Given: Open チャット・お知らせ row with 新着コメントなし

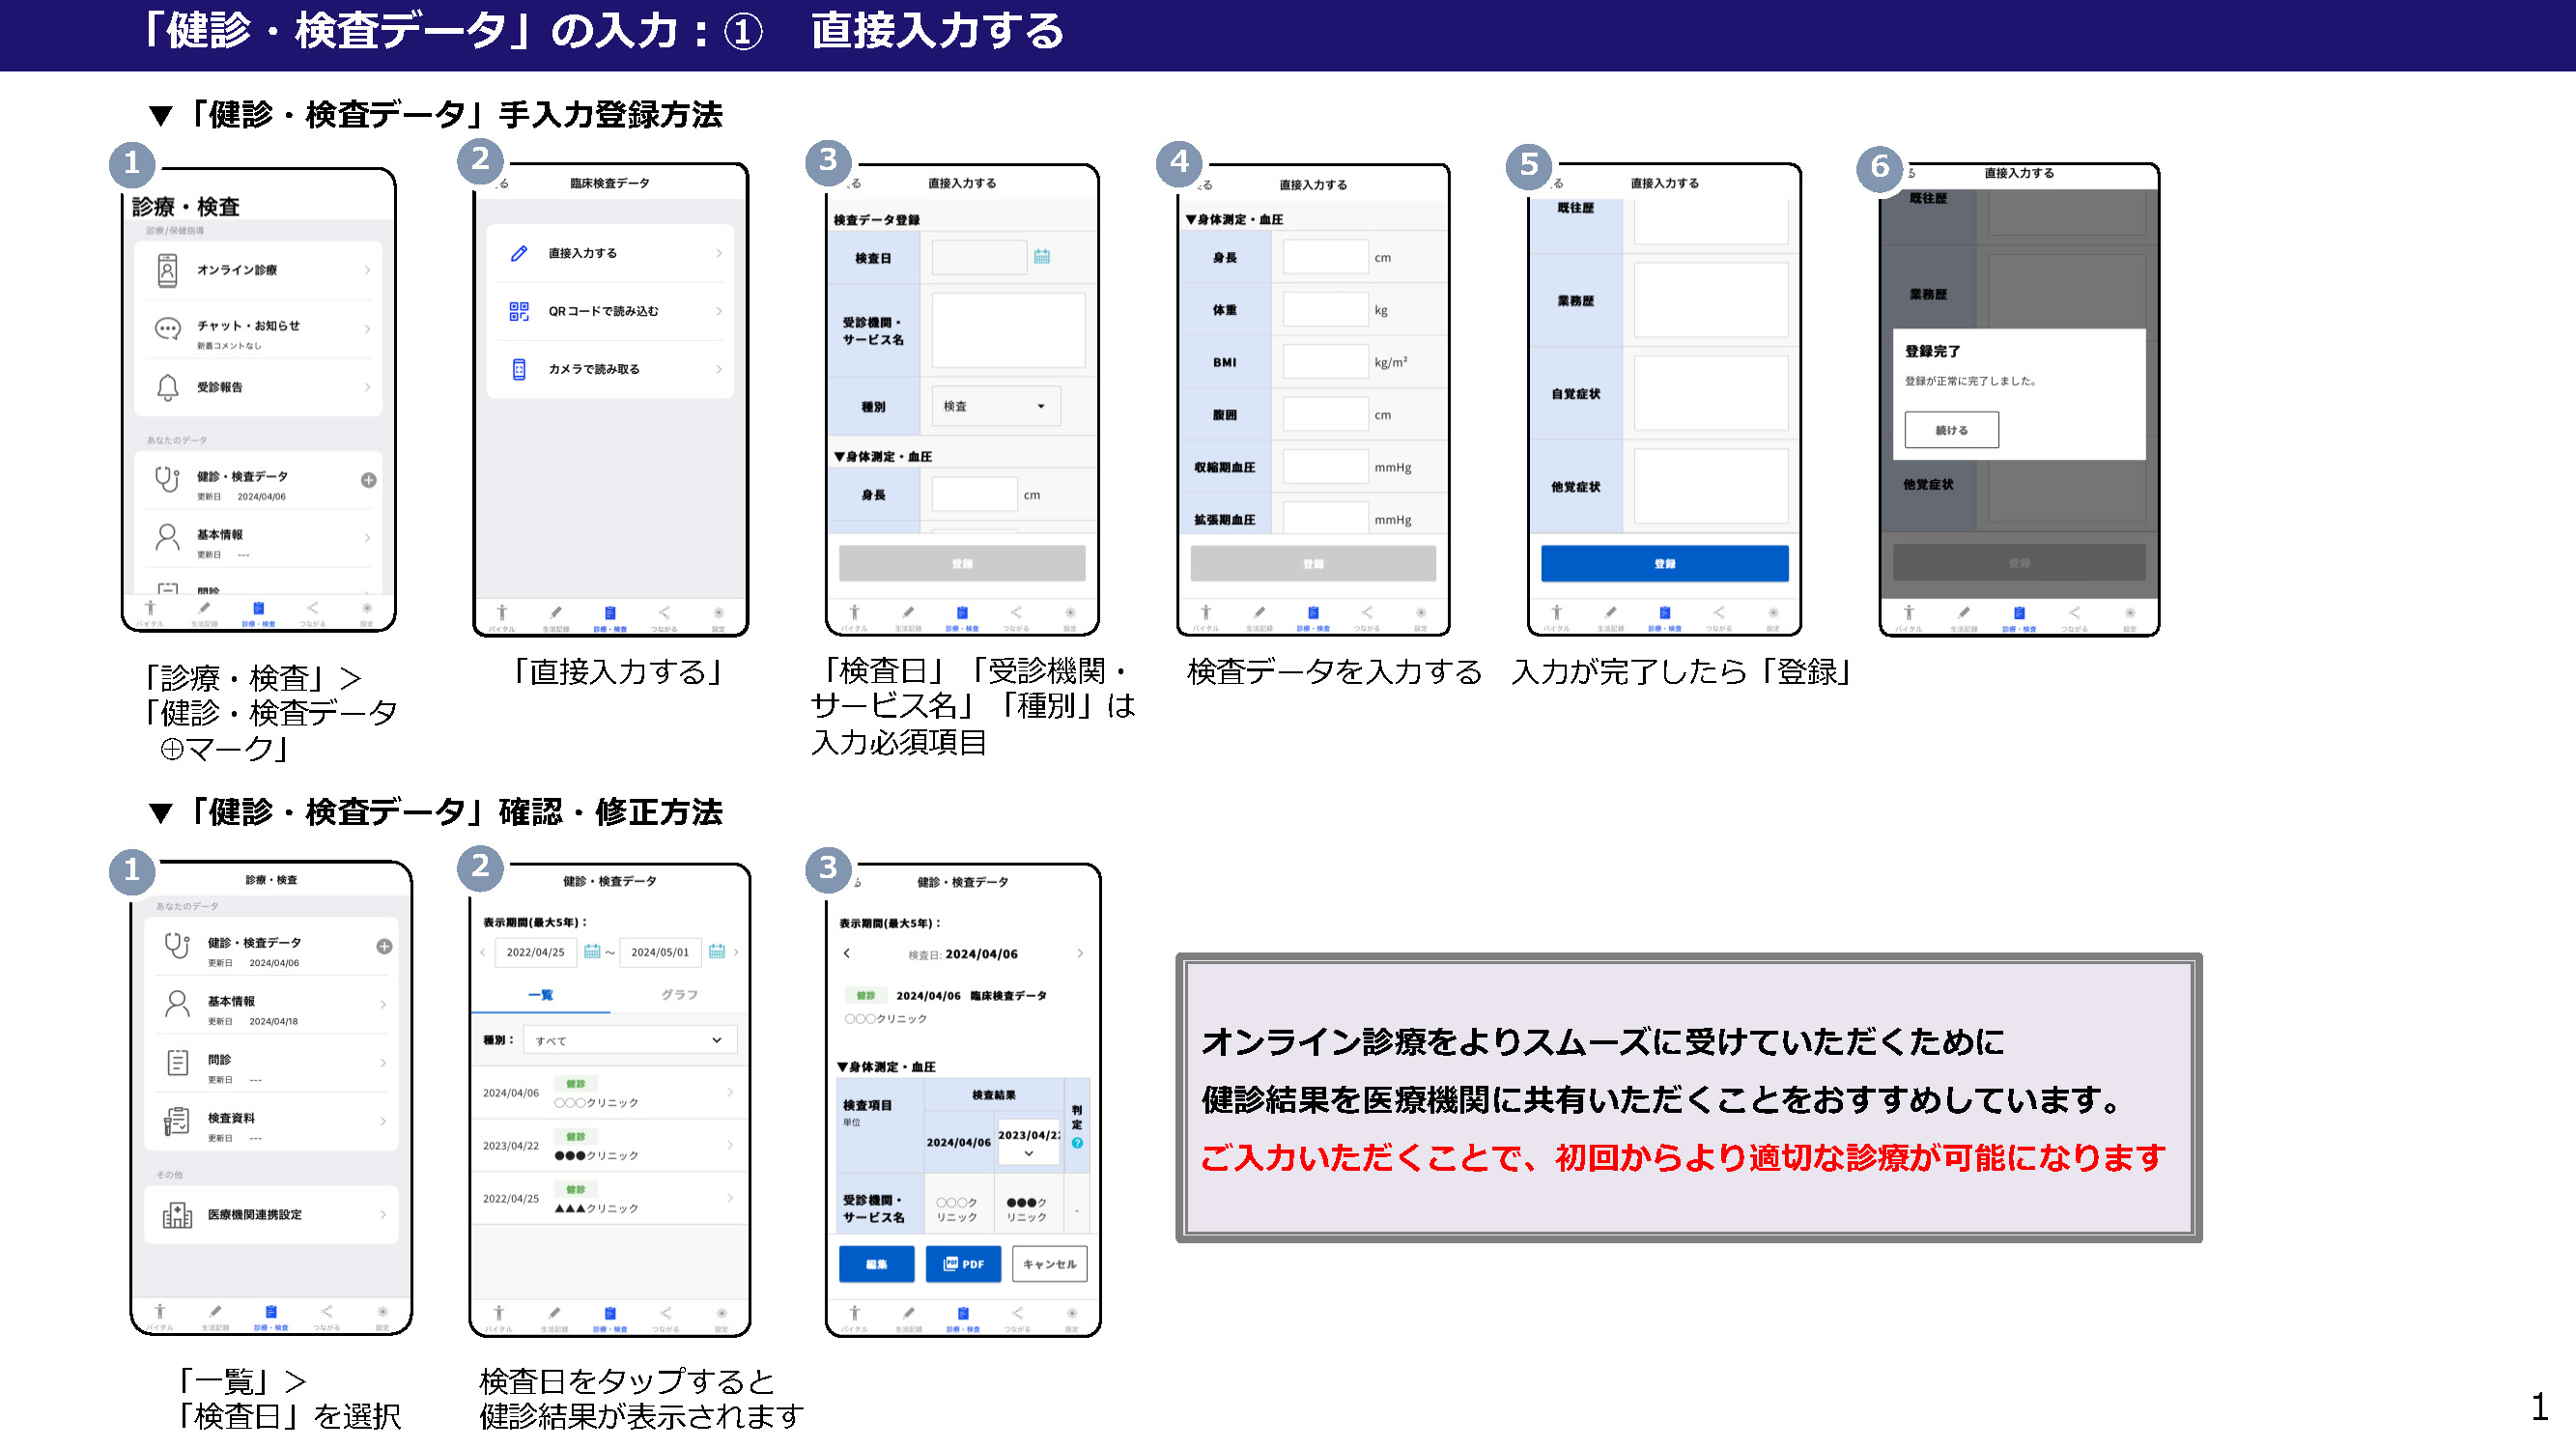Looking at the screenshot, I should tap(258, 329).
